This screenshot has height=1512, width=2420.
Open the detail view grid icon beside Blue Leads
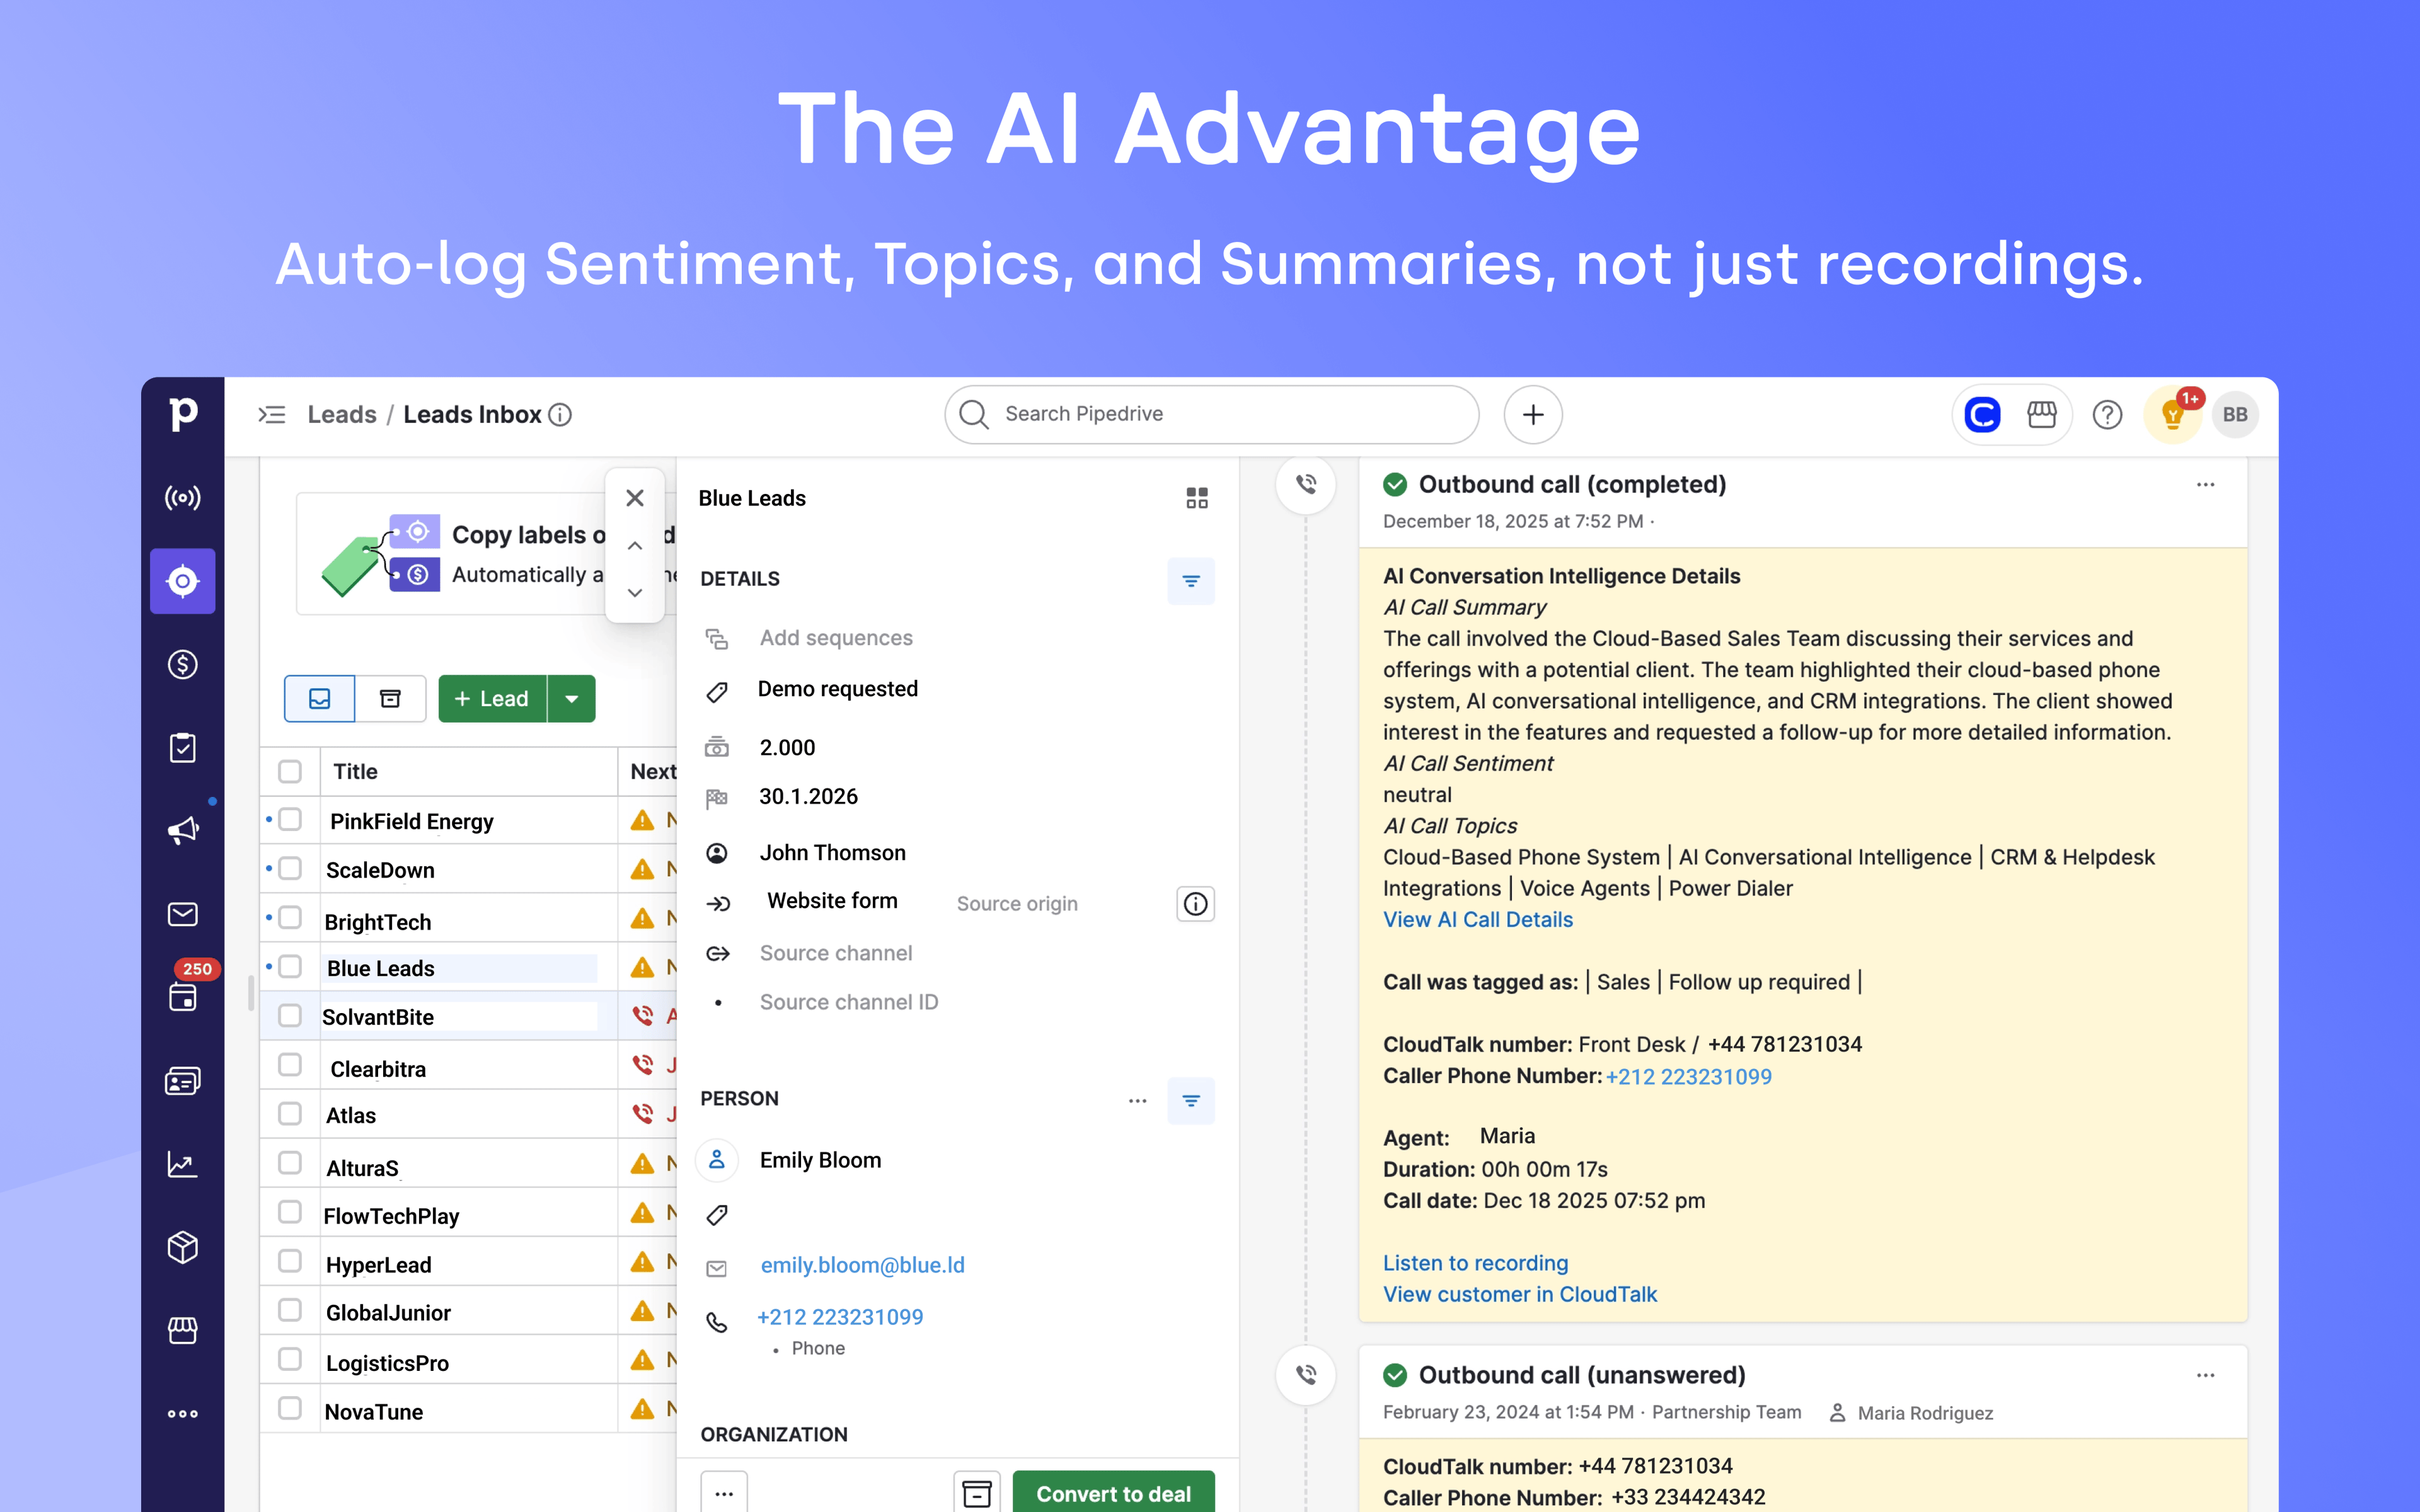(x=1197, y=497)
